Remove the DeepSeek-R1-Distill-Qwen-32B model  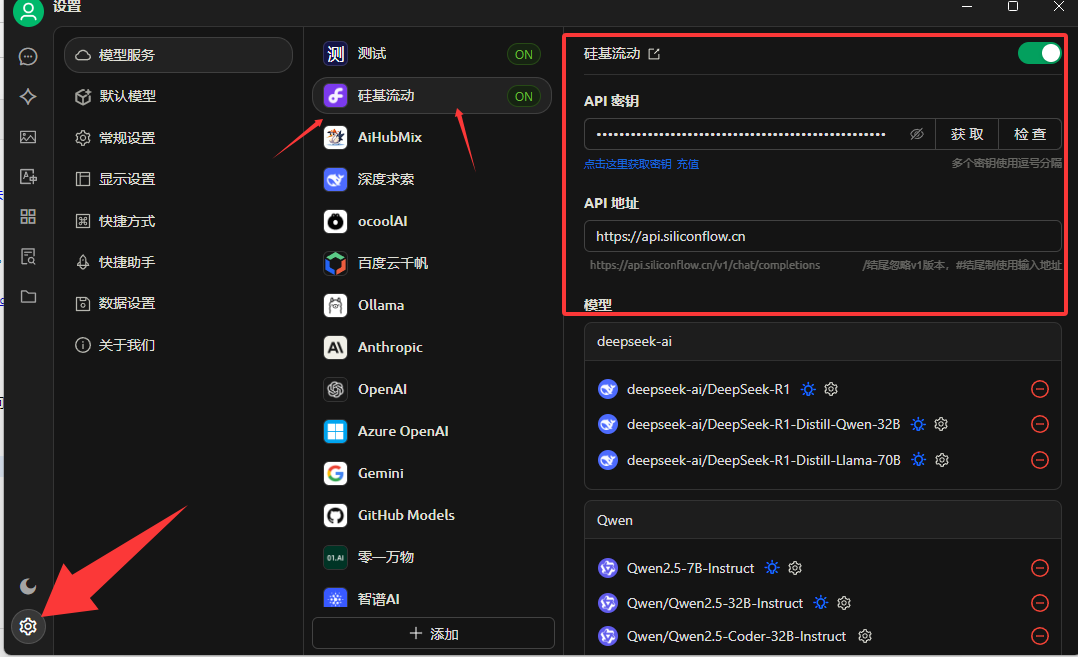click(x=1040, y=424)
